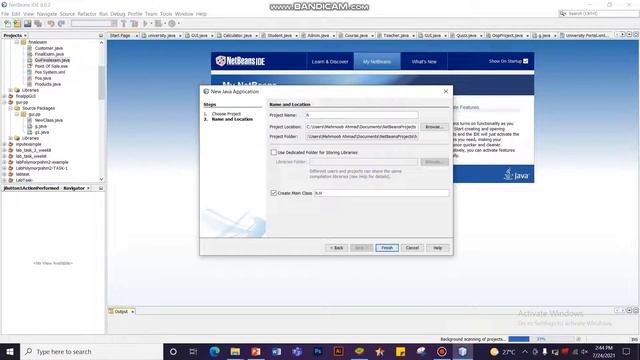The height and width of the screenshot is (360, 640).
Task: Click the Java logo on Start Page
Action: pyautogui.click(x=516, y=174)
